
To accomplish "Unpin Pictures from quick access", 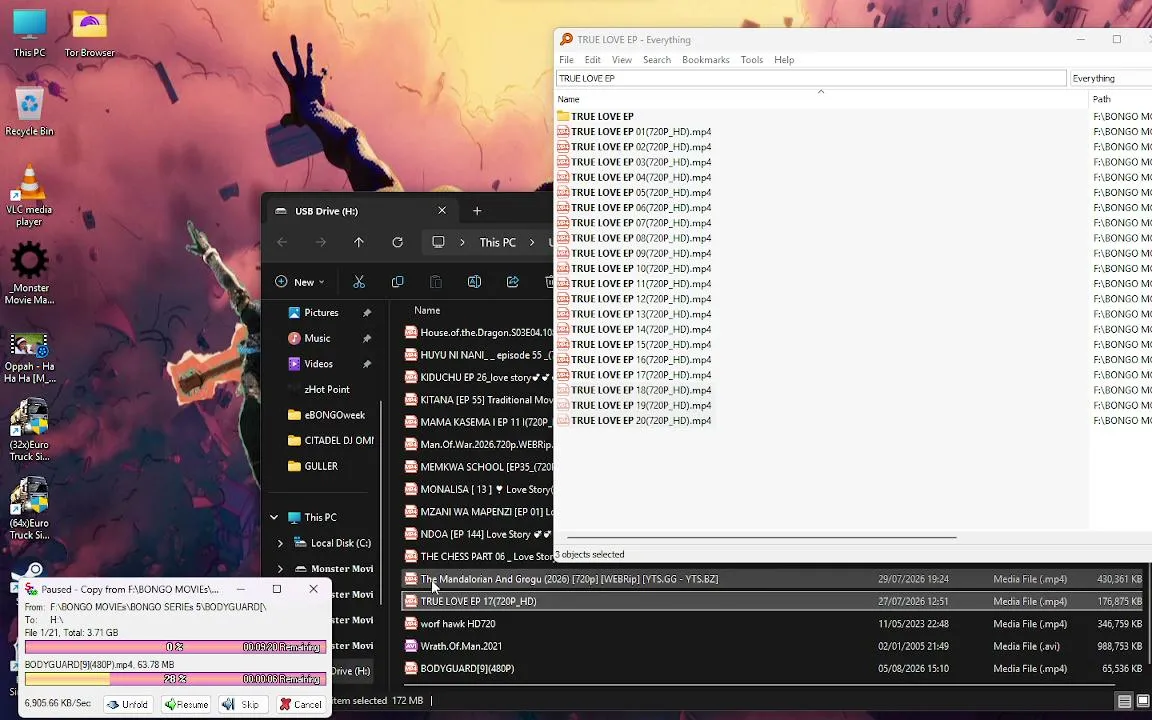I will [367, 313].
